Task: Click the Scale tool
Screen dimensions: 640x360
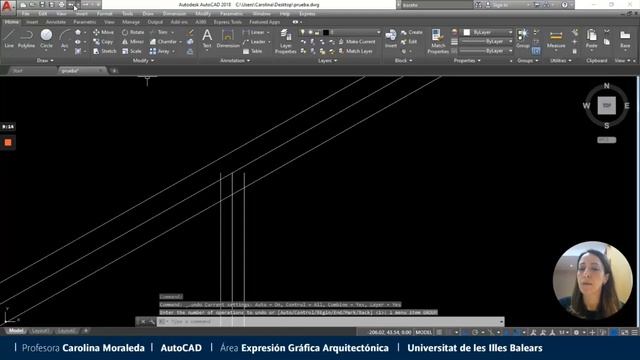Action: 132,51
